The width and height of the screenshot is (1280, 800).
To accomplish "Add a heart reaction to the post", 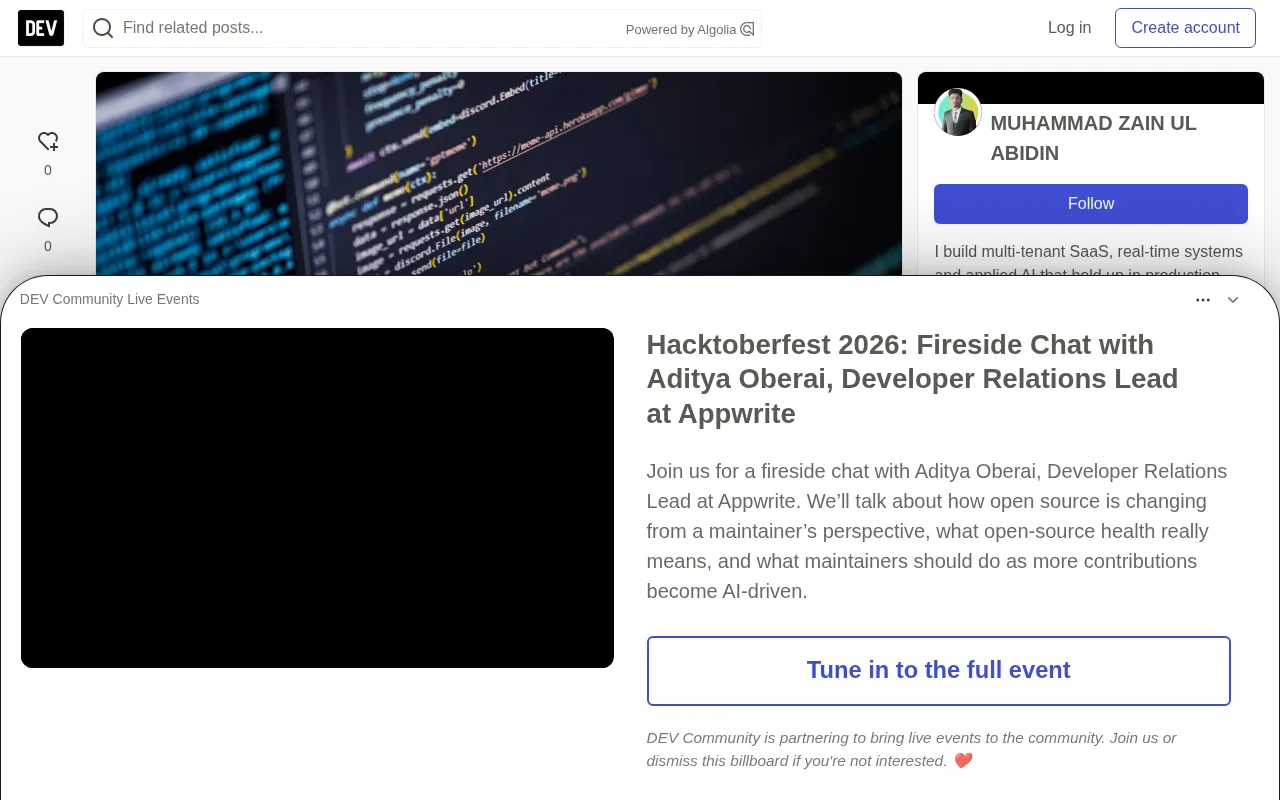I will (x=48, y=142).
